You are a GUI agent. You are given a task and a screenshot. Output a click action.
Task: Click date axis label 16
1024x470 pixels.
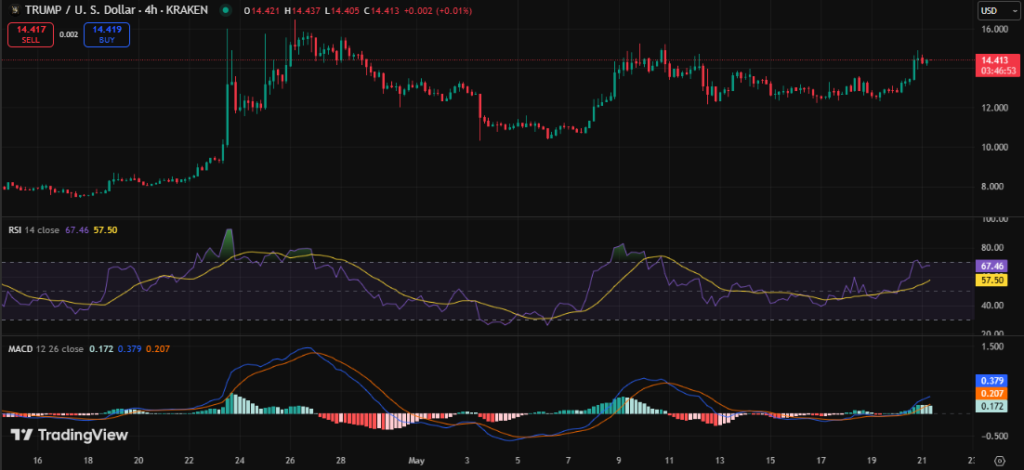(x=37, y=460)
